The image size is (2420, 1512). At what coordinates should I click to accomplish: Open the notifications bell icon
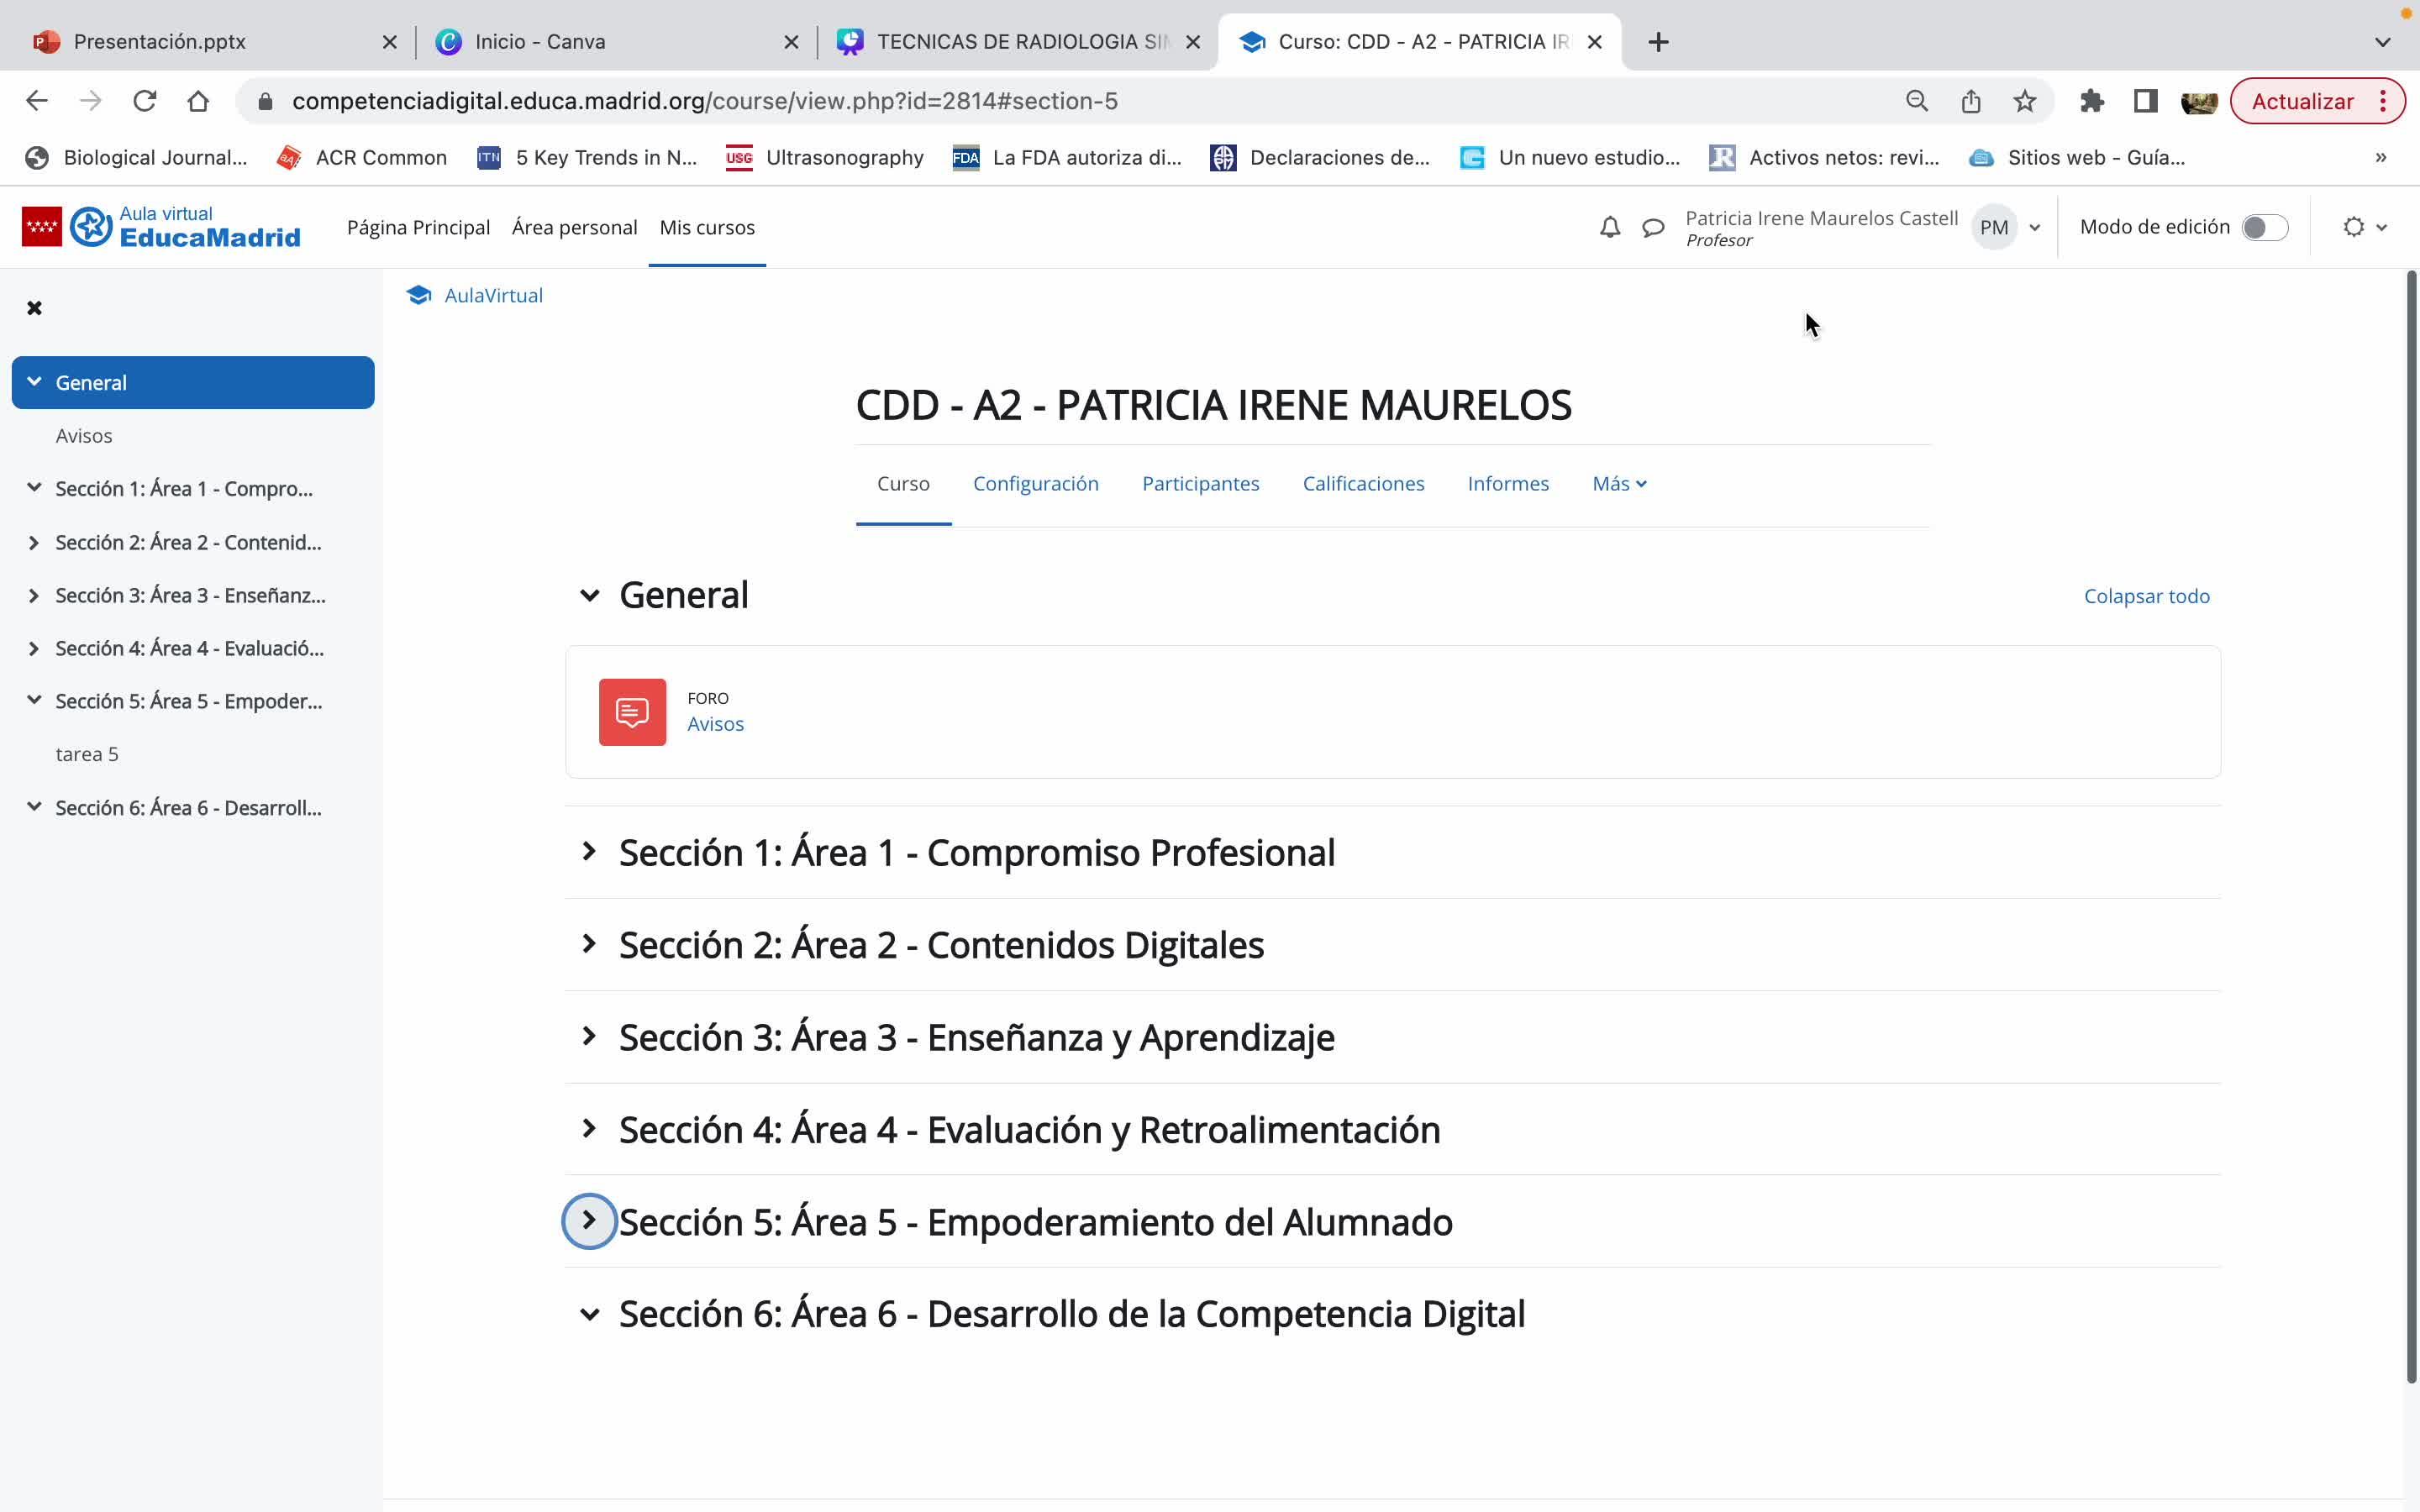(1609, 227)
